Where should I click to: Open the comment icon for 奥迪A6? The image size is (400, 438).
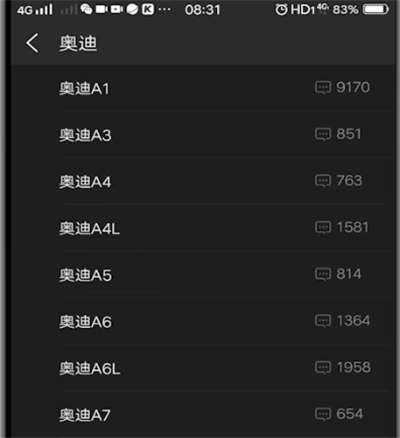323,321
